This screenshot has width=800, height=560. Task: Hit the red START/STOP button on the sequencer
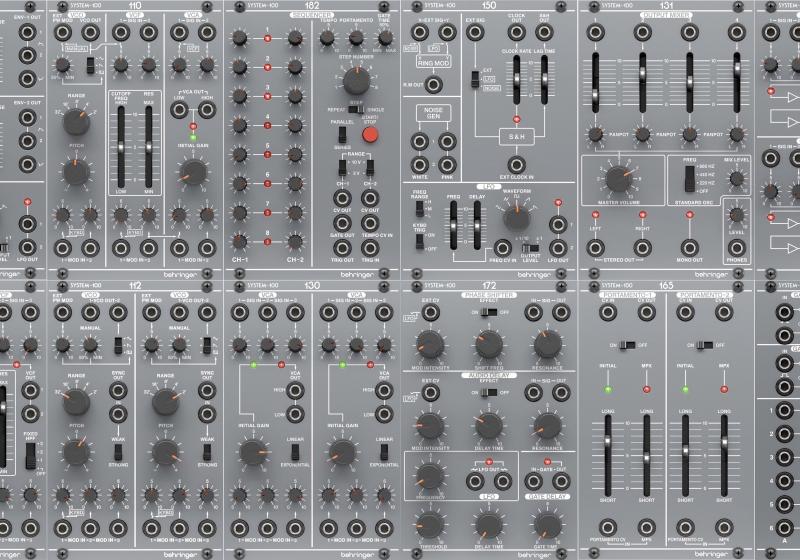point(370,135)
